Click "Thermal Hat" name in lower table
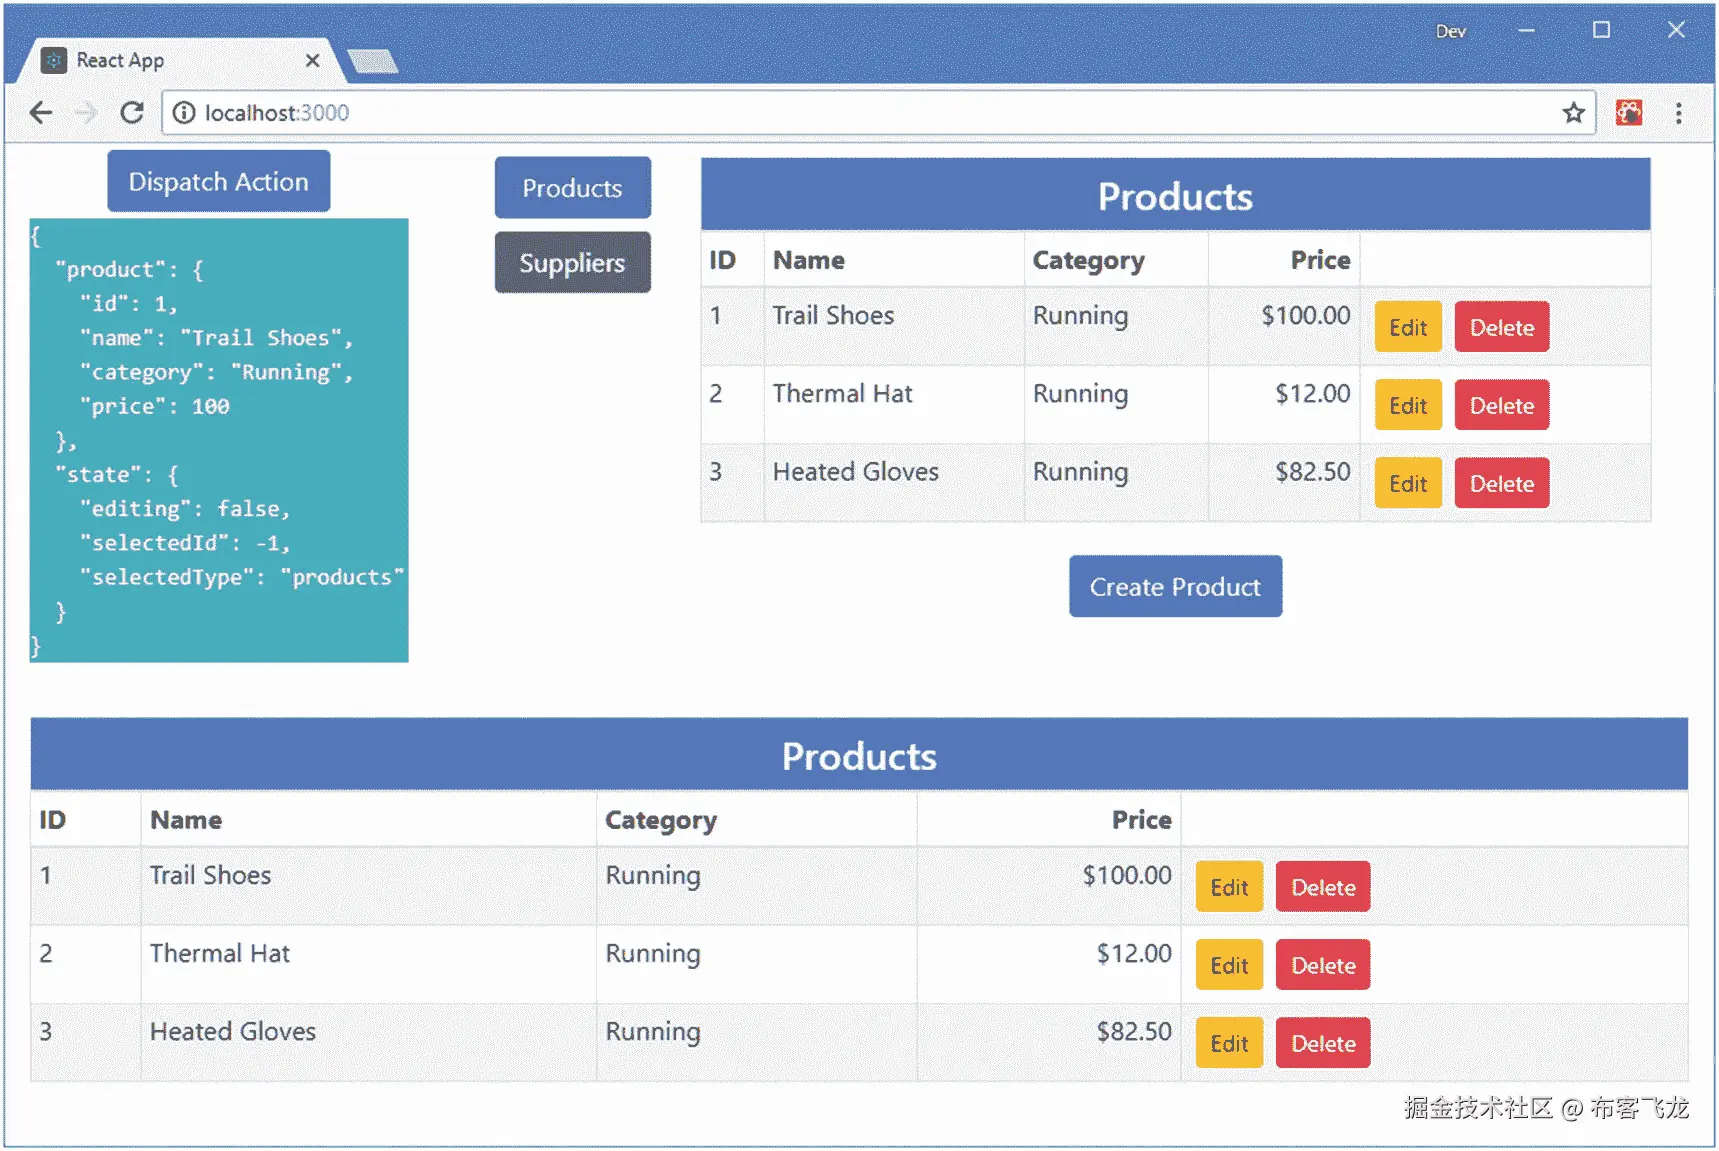This screenshot has width=1719, height=1151. (220, 954)
